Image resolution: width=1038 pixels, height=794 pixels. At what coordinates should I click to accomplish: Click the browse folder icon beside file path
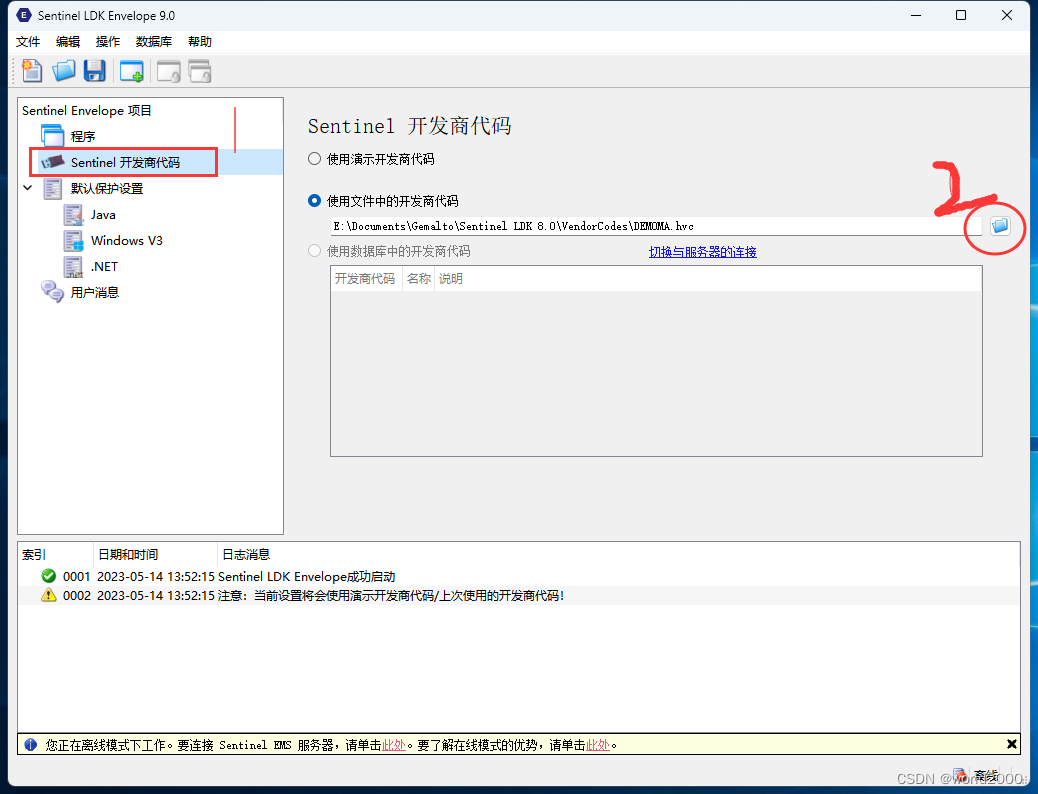(1000, 226)
